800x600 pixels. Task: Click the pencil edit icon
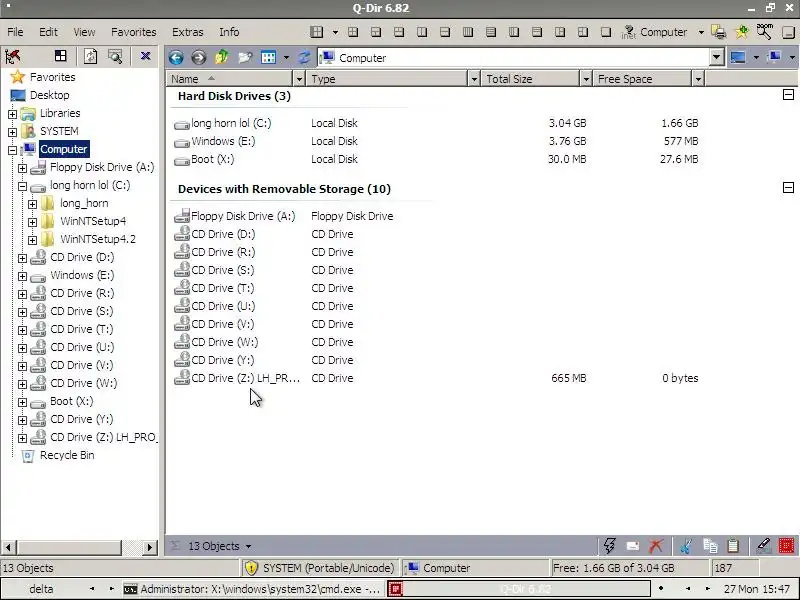click(x=763, y=545)
